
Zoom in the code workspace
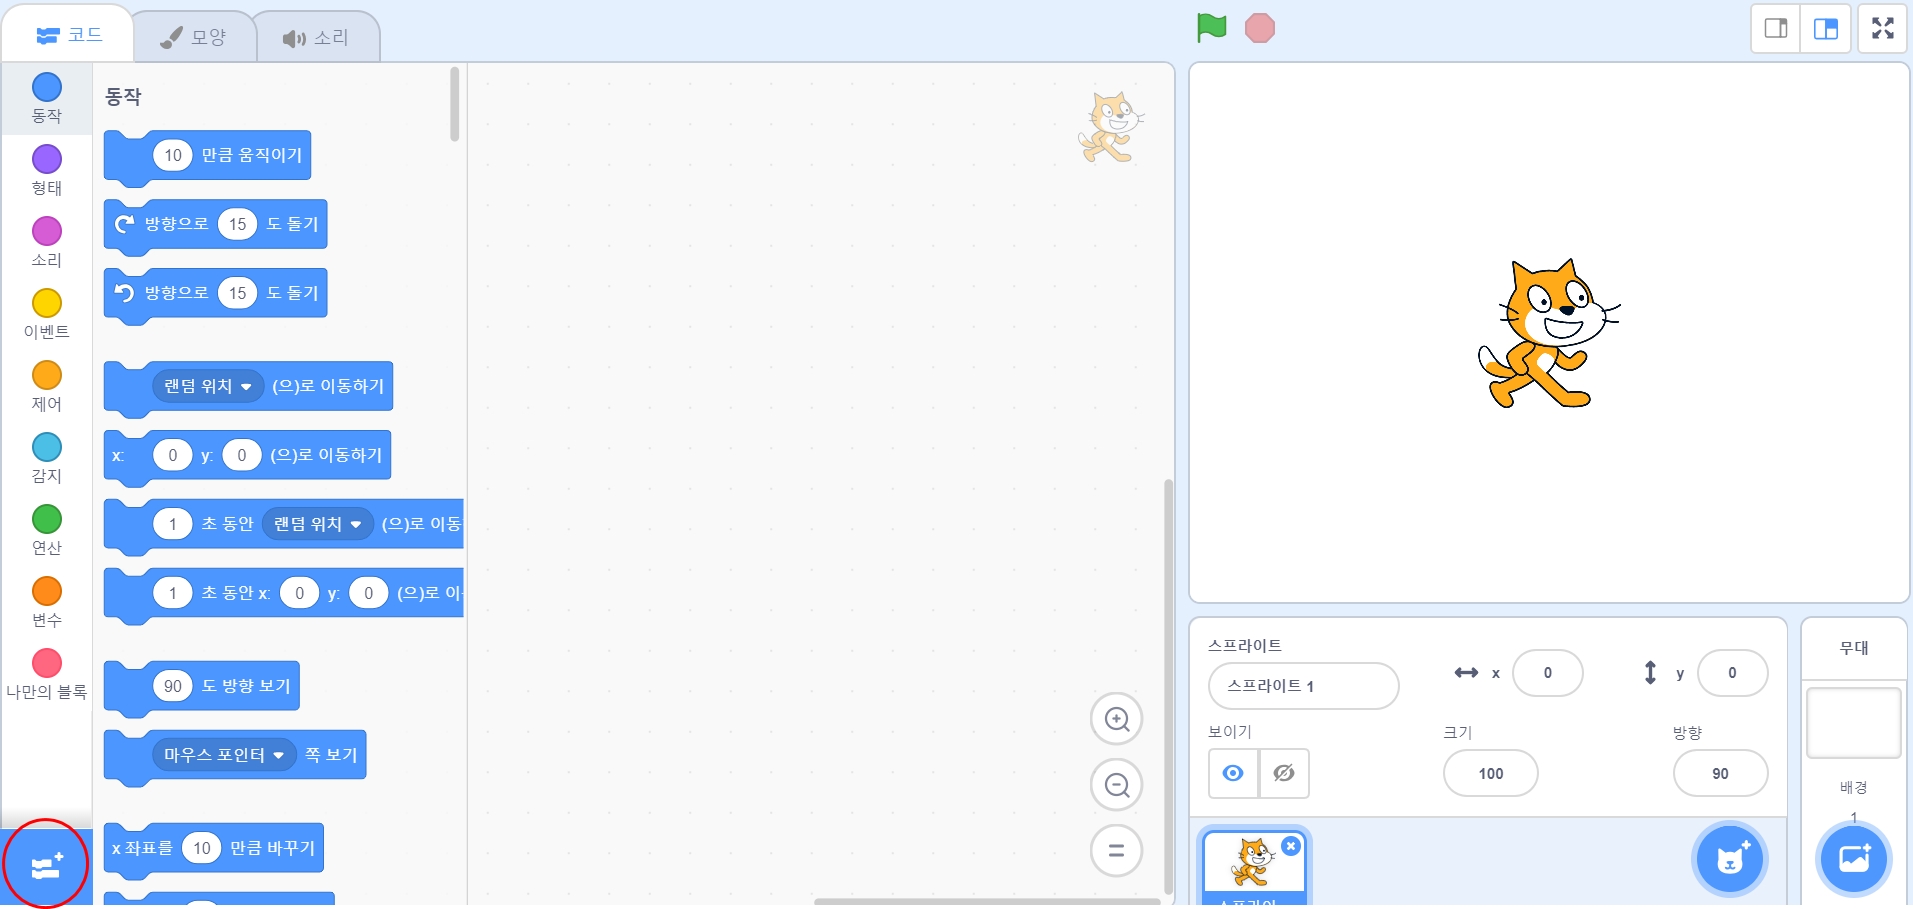tap(1116, 719)
